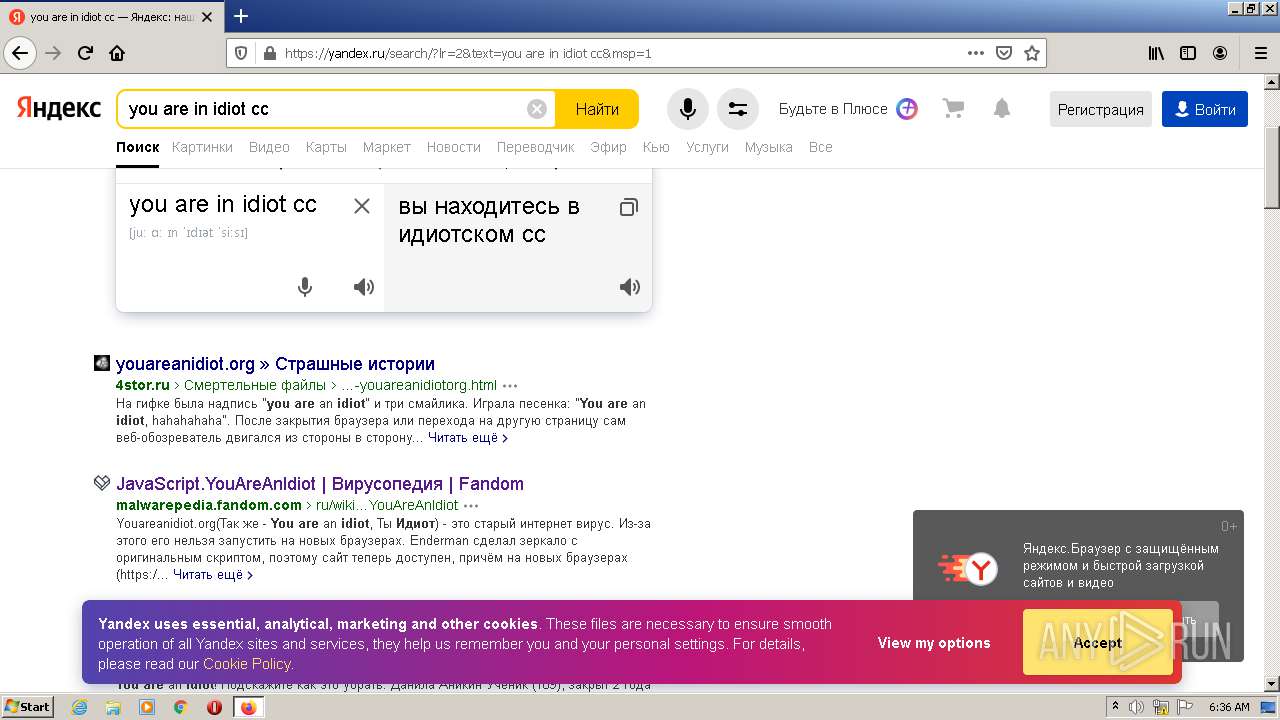Bookmark this page with star icon

(x=1032, y=53)
